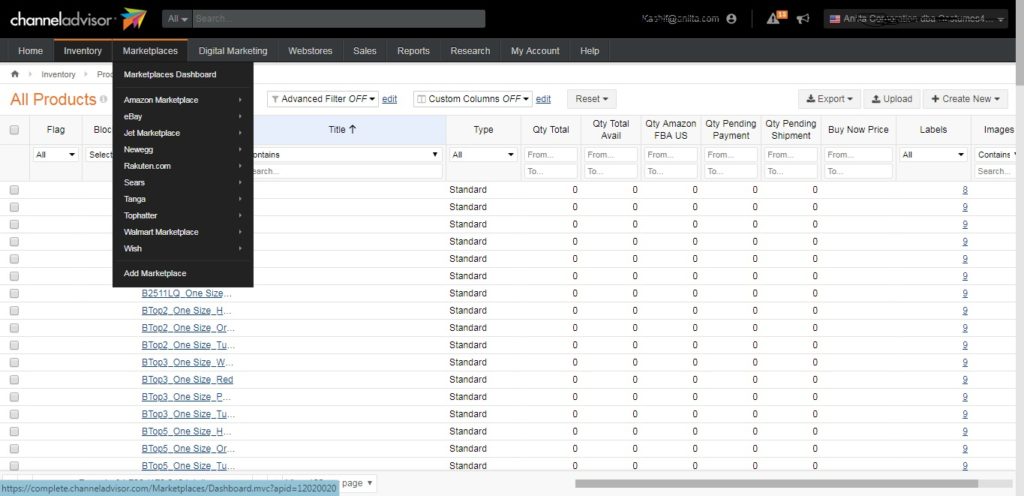Image resolution: width=1024 pixels, height=496 pixels.
Task: Open the announcements megaphone icon
Action: (x=802, y=19)
